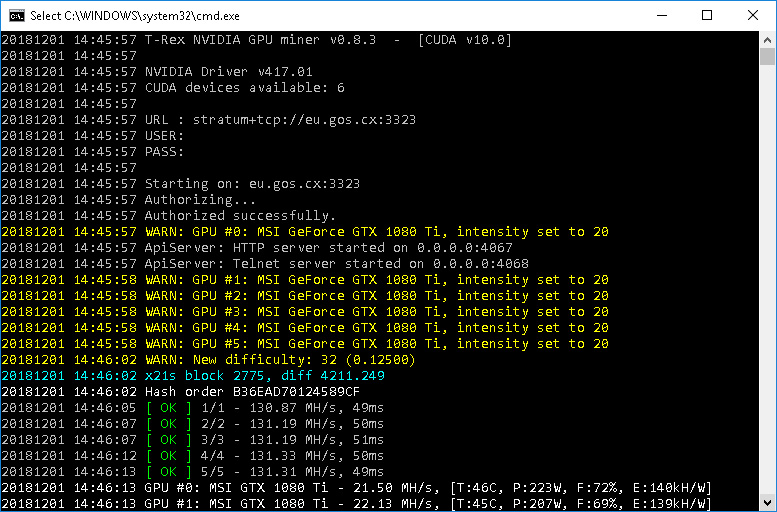Image resolution: width=777 pixels, height=512 pixels.
Task: Click the OK share line '5/5 - 131.31 MH/s'
Action: 193,472
